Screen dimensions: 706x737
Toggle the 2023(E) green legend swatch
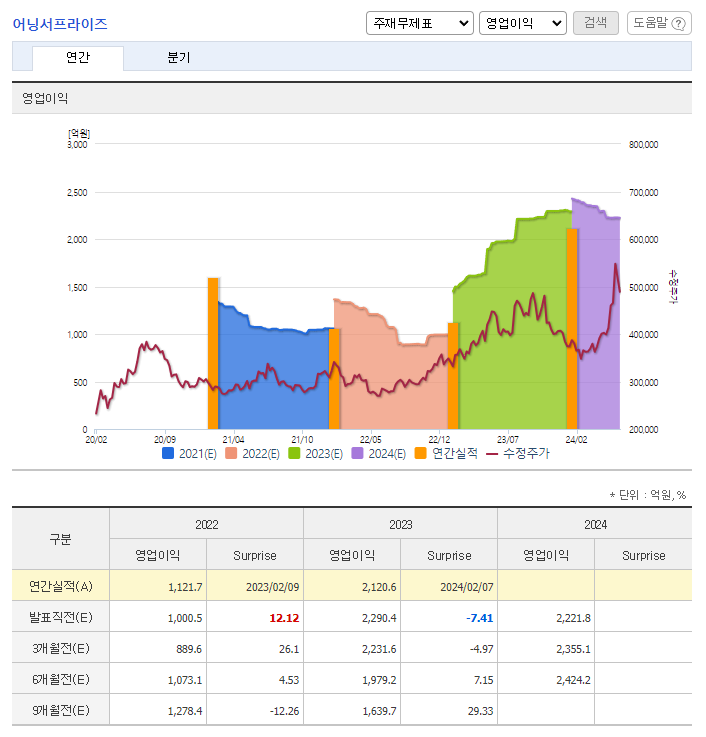pyautogui.click(x=294, y=453)
